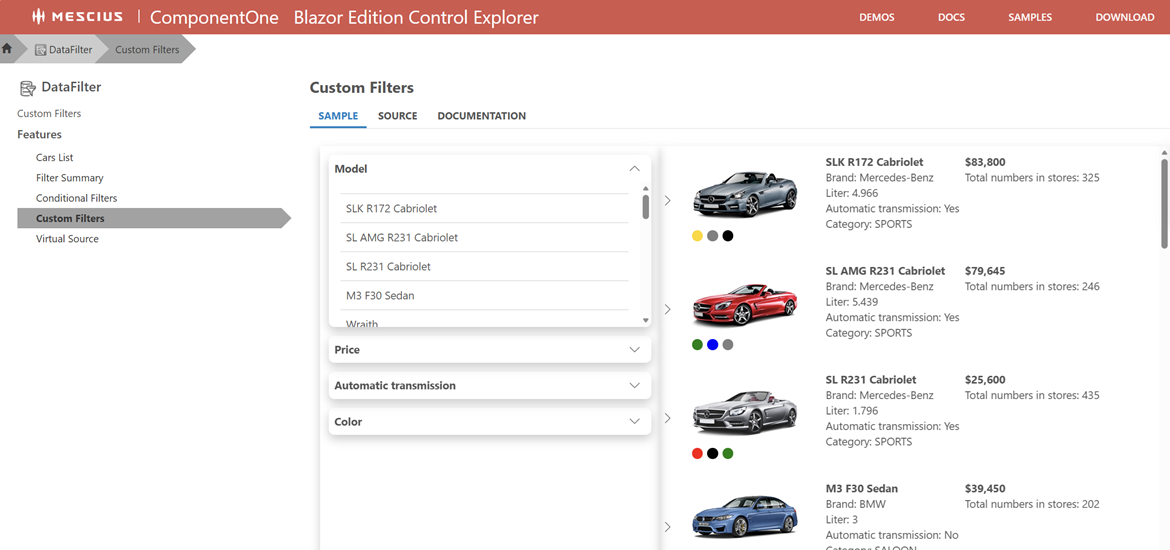Viewport: 1170px width, 550px height.
Task: Click the silver SL R231 Cabriolet image
Action: (745, 412)
